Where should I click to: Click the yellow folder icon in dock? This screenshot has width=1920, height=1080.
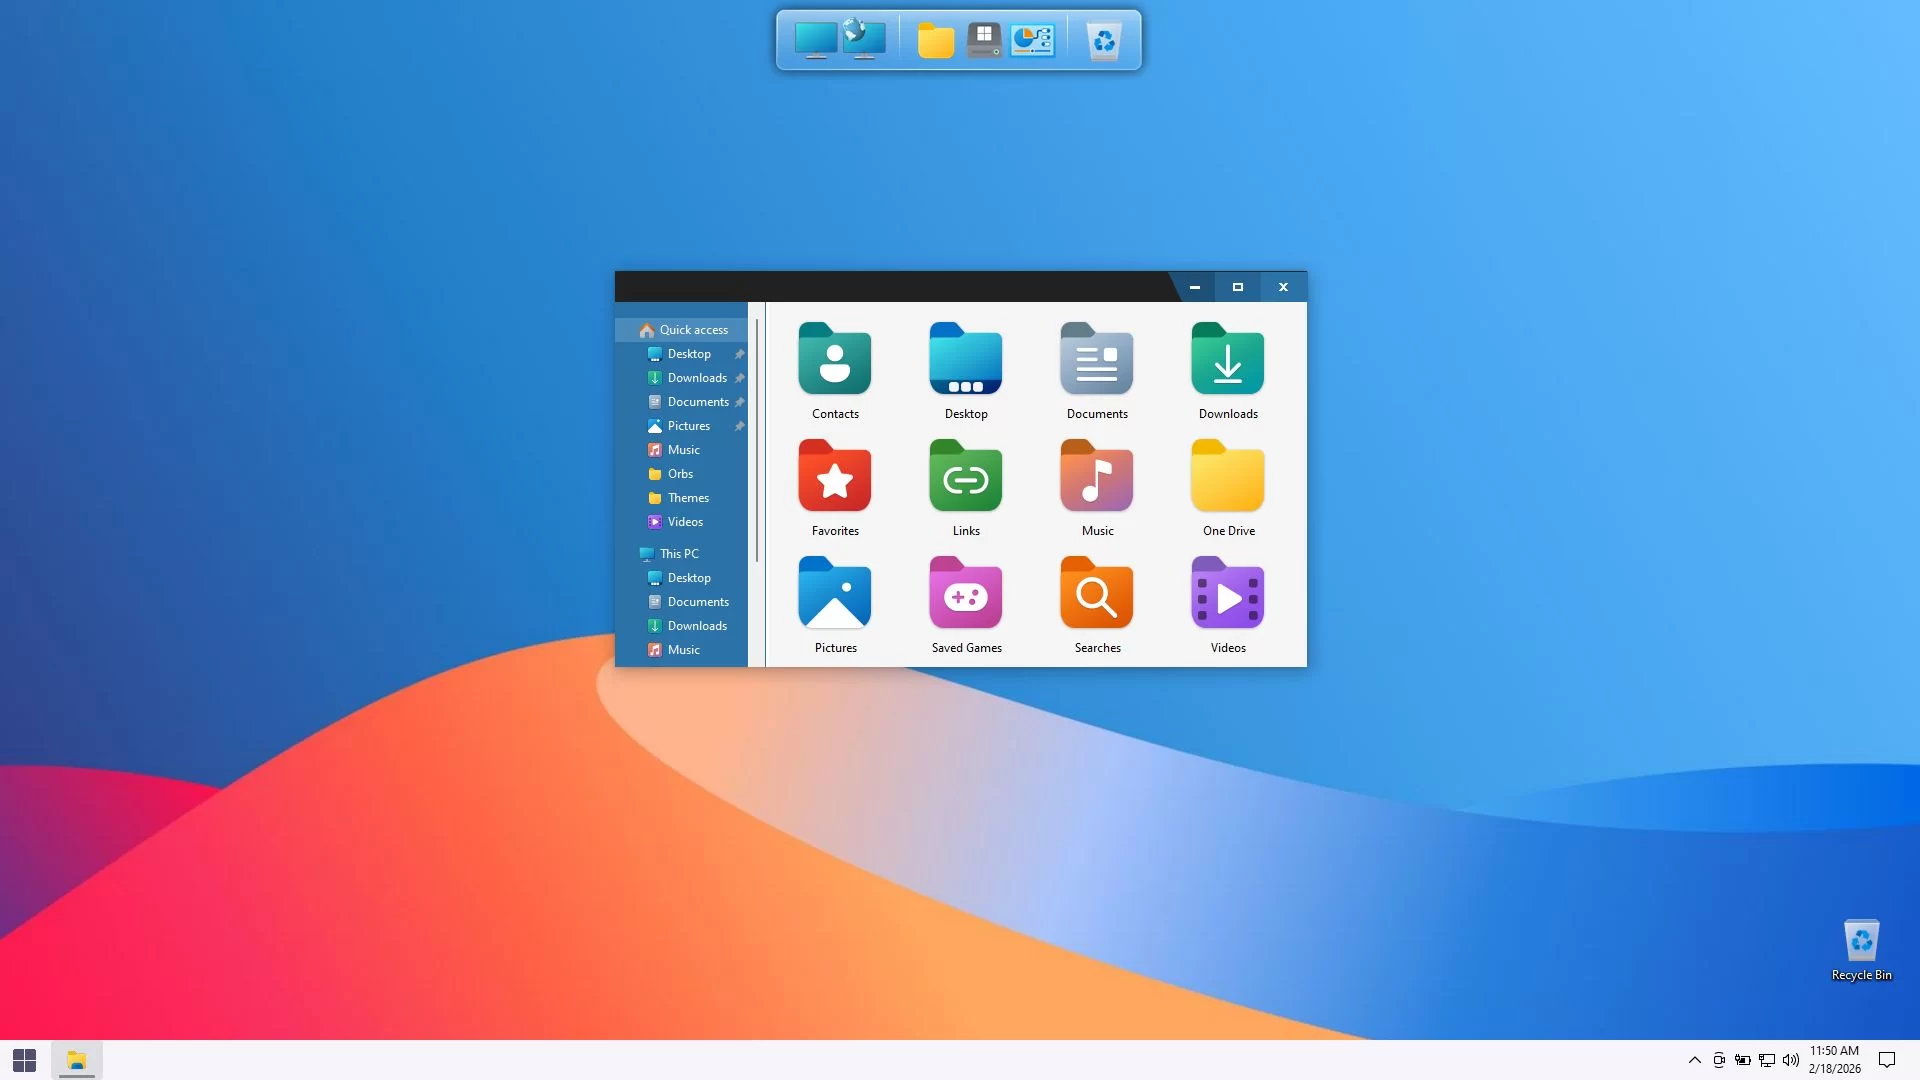(x=935, y=41)
